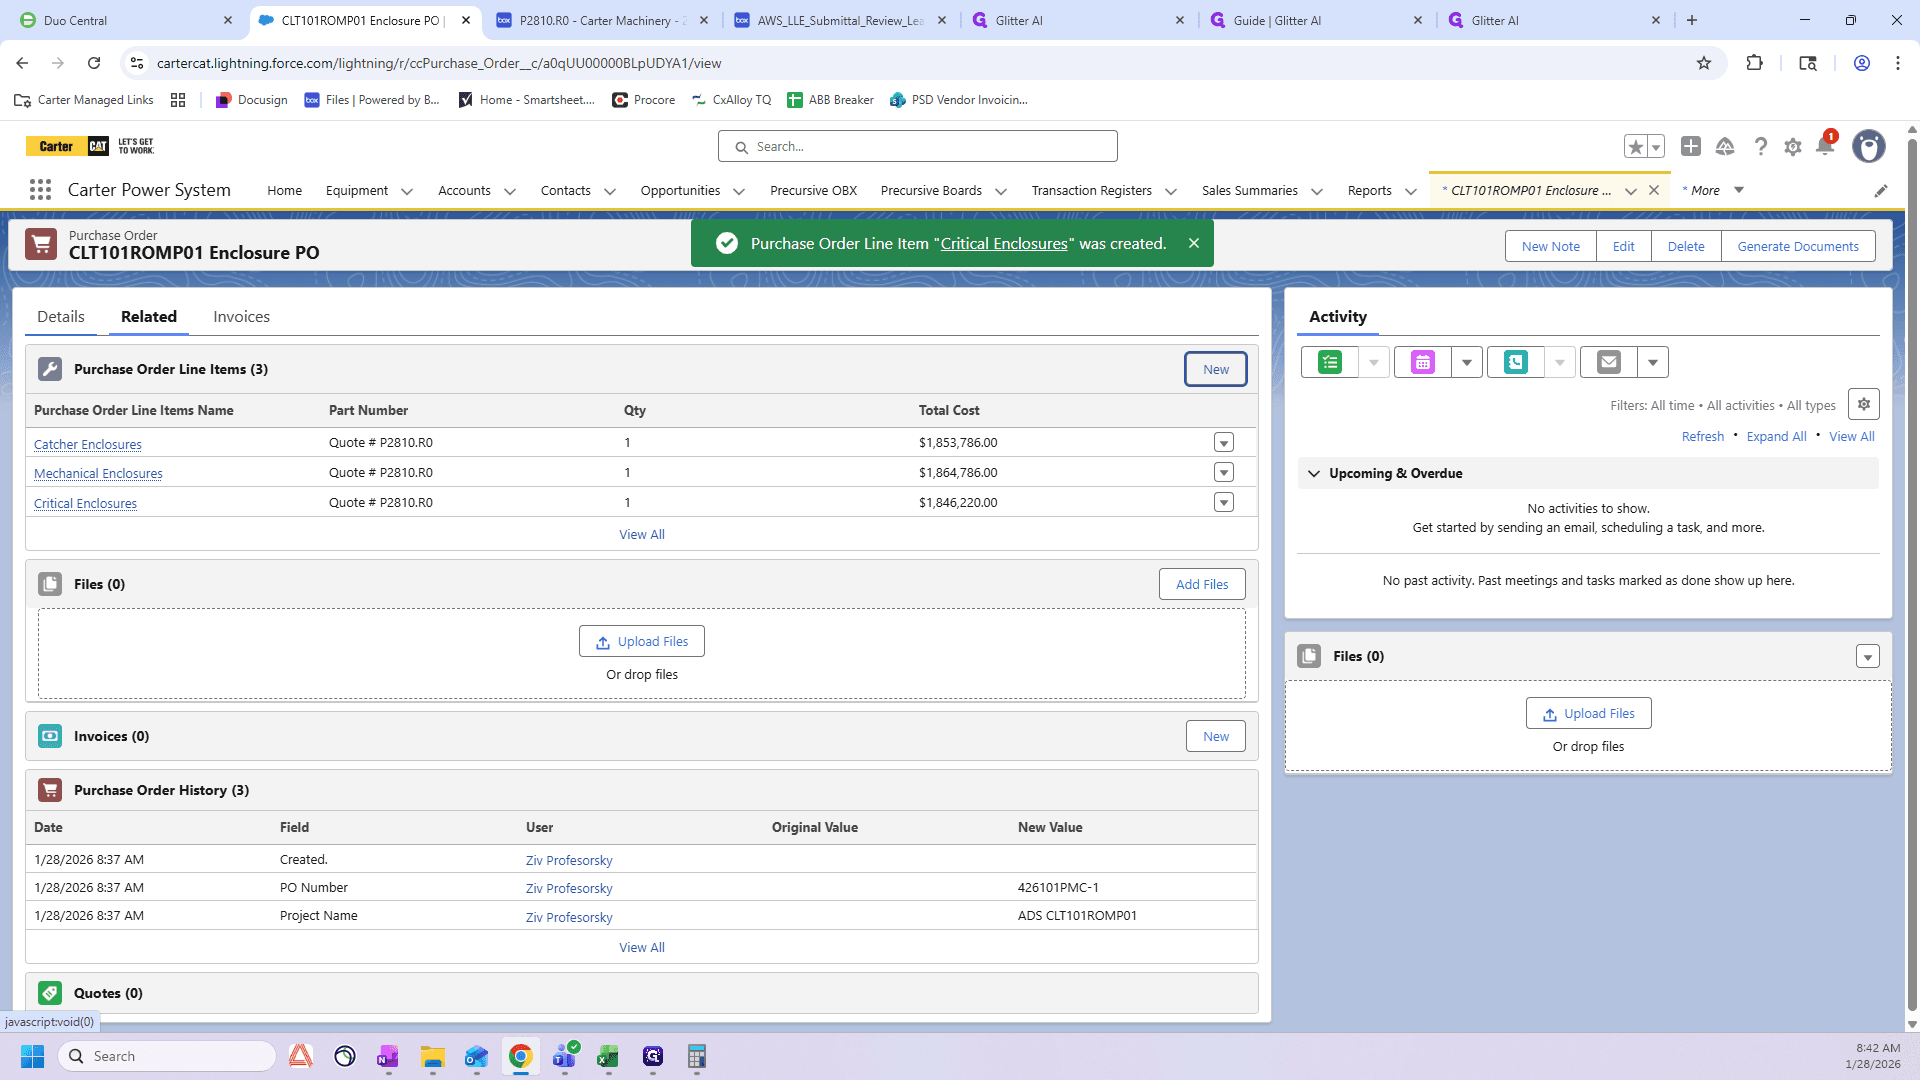The image size is (1920, 1080).
Task: Open the global actions plus icon
Action: tap(1691, 146)
